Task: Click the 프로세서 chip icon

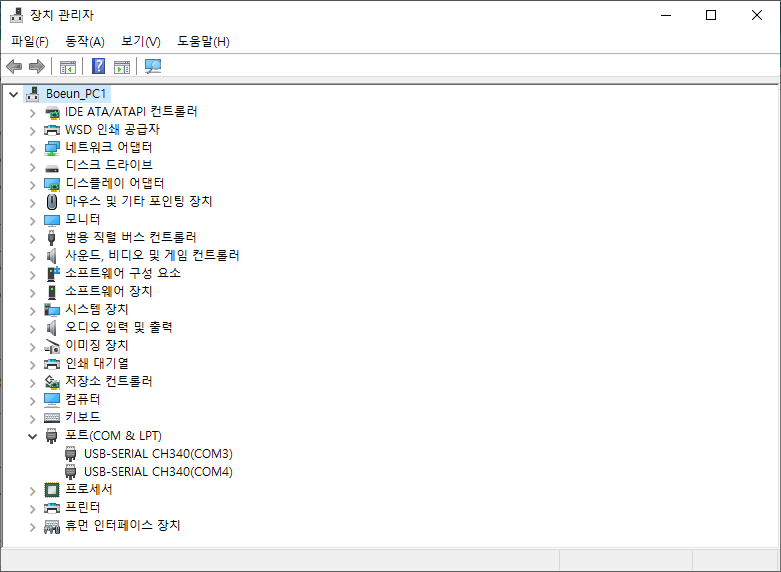Action: pos(52,490)
